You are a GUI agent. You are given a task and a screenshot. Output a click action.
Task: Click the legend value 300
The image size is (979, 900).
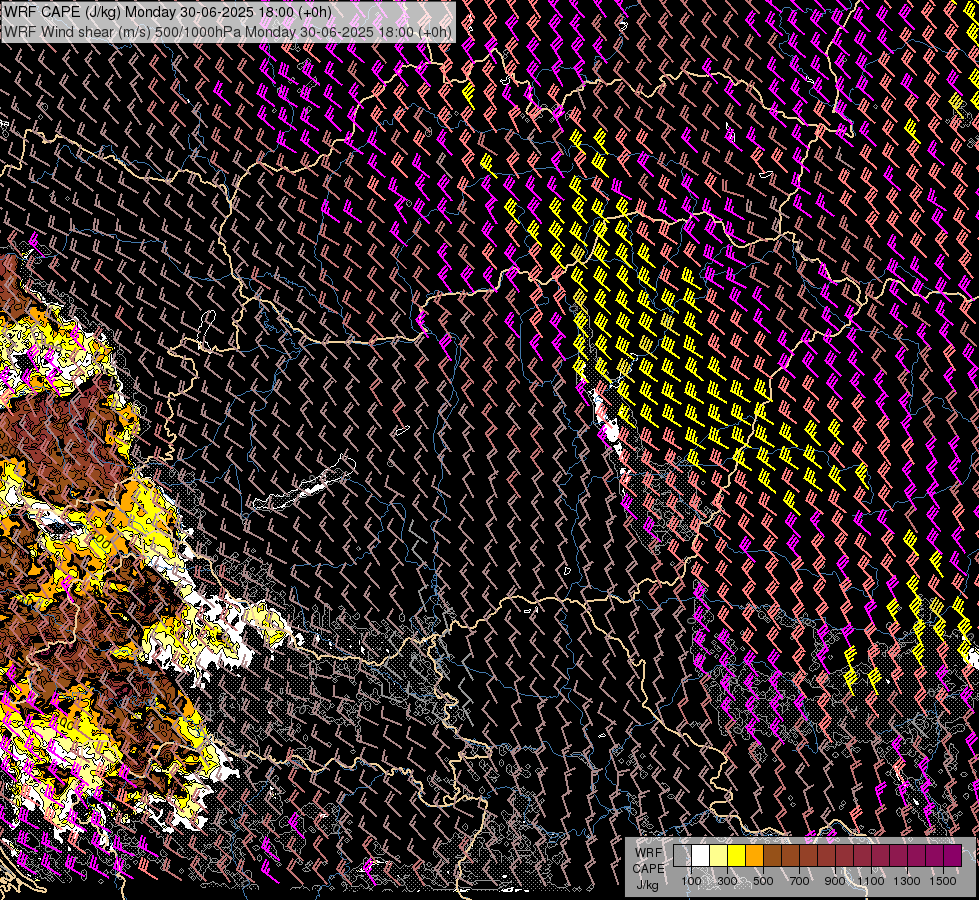(x=727, y=881)
